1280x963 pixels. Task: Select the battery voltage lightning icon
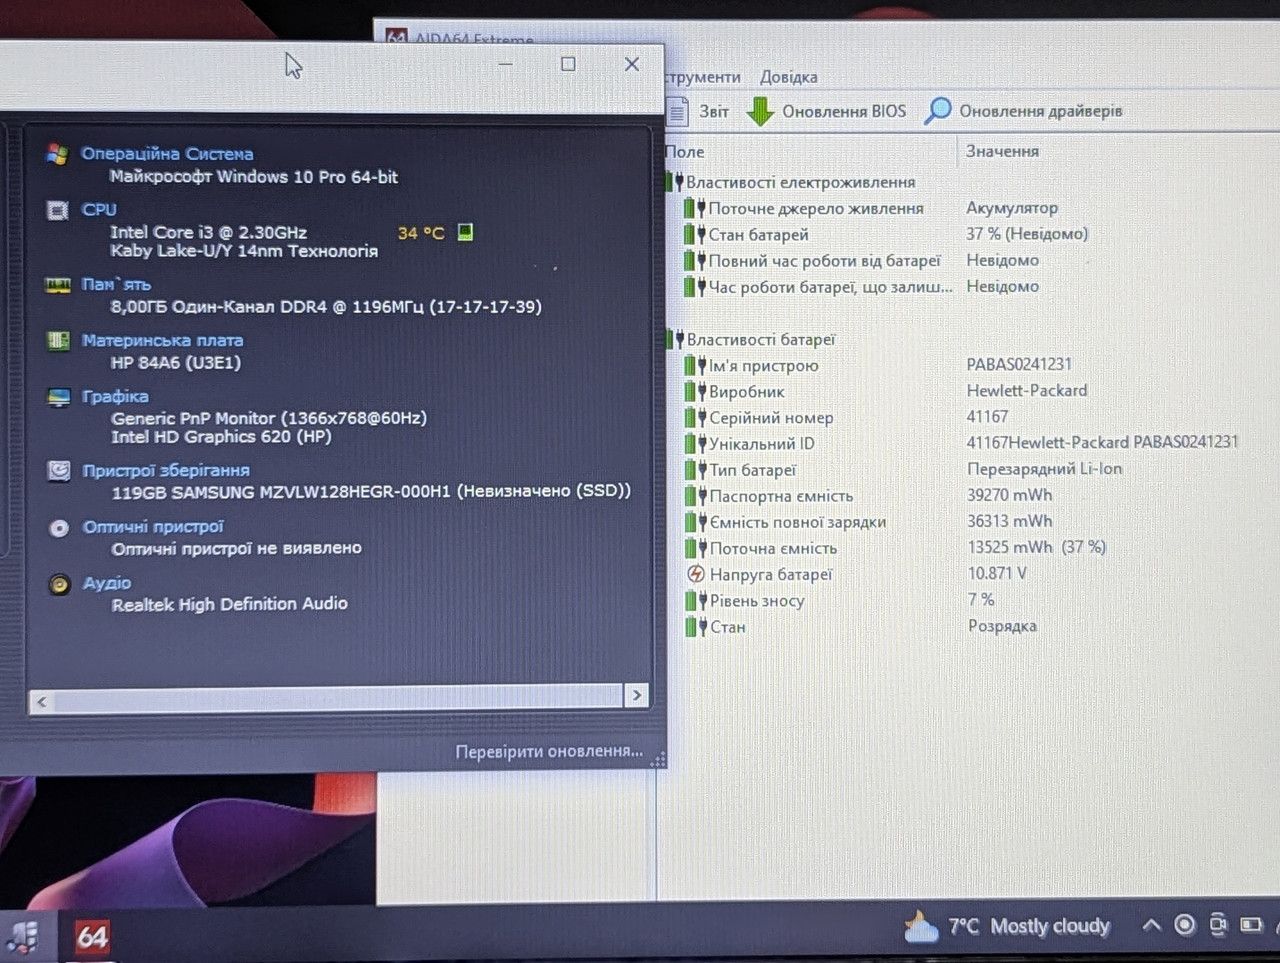tap(696, 574)
